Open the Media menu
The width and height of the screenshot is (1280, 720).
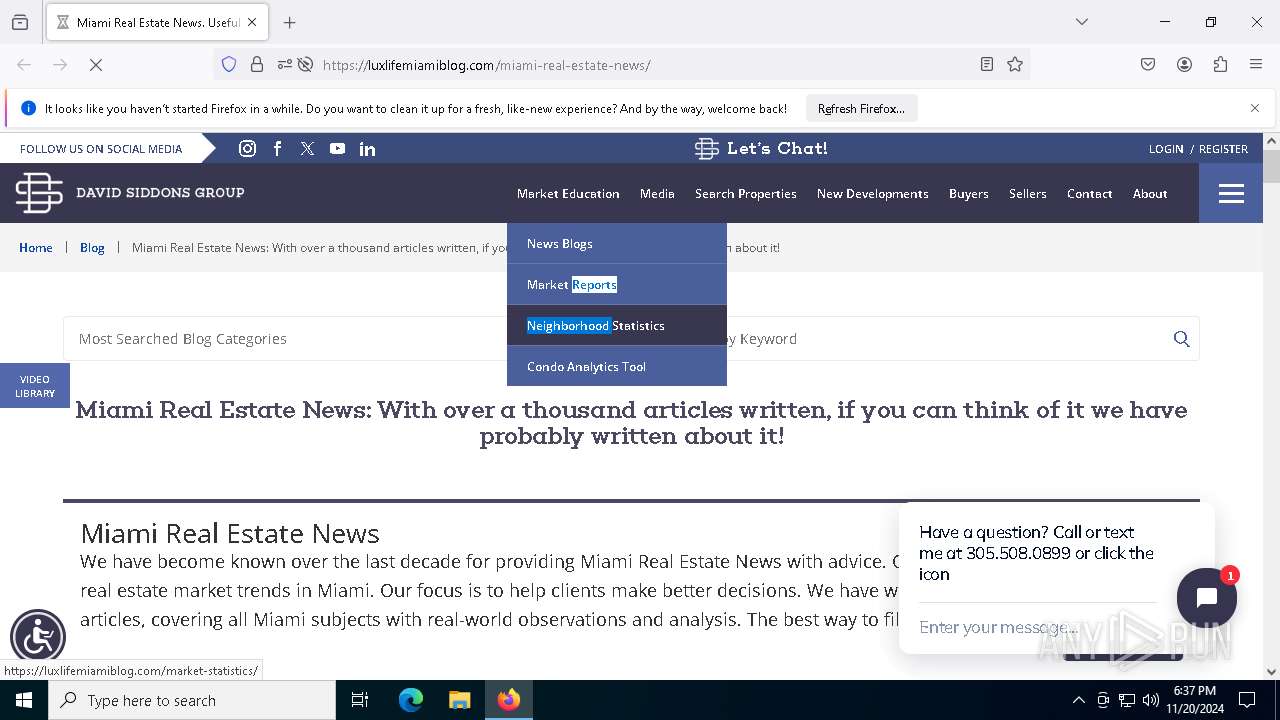click(657, 193)
